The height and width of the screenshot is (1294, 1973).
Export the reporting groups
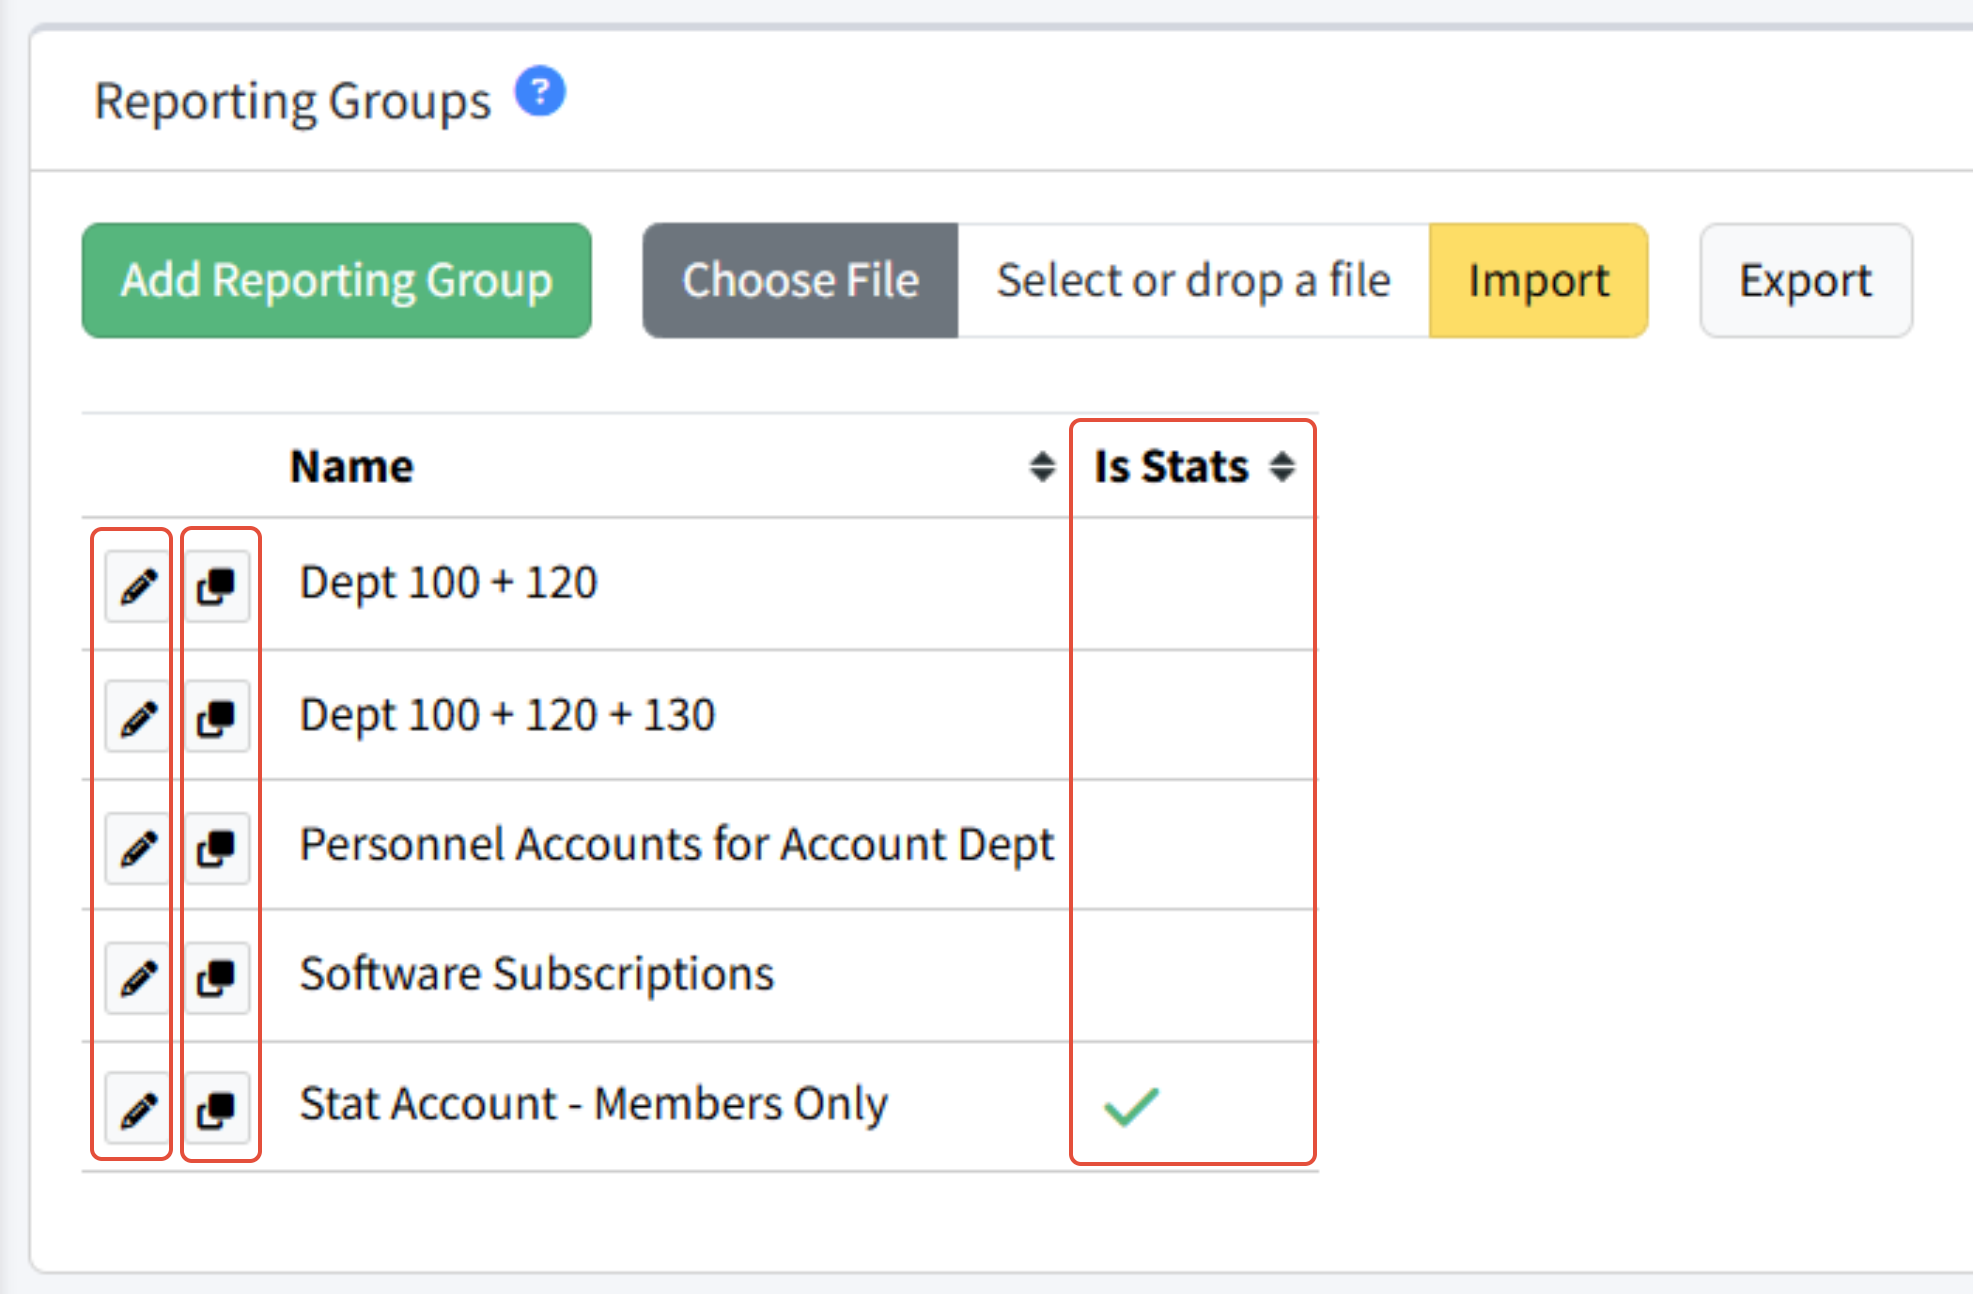click(1805, 281)
